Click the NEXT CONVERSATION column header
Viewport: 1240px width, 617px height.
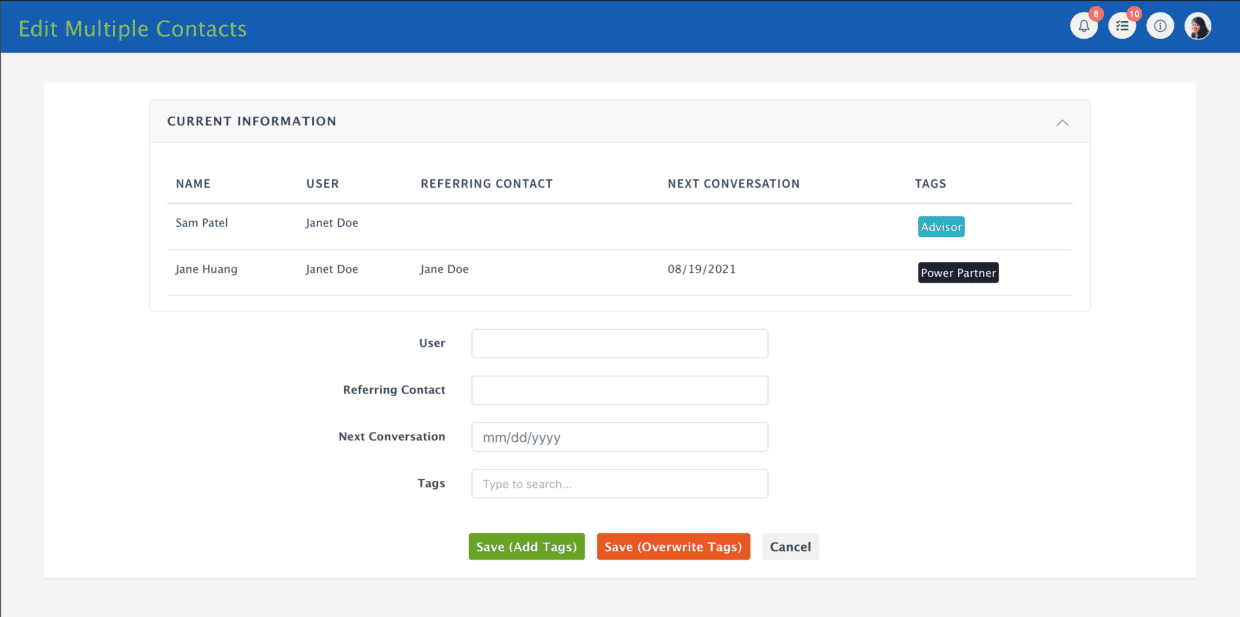pos(734,184)
